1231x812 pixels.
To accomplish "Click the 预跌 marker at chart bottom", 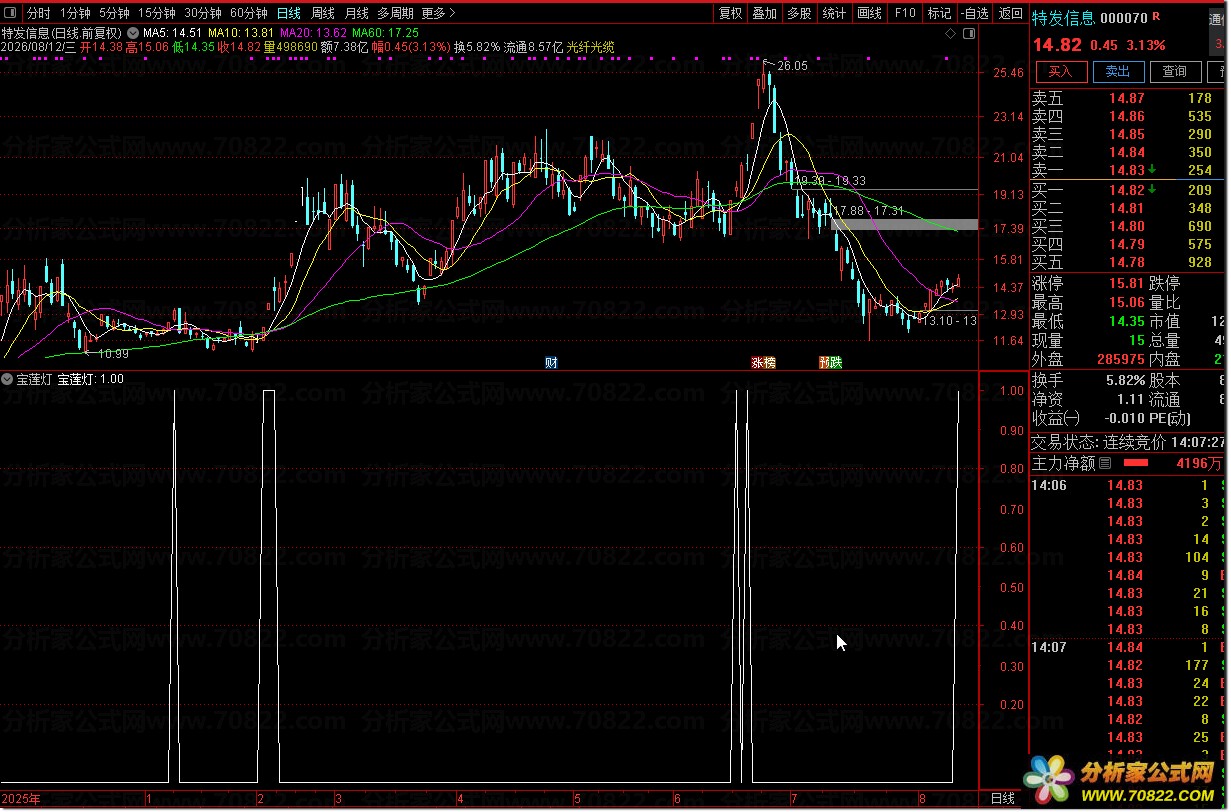I will coord(830,362).
